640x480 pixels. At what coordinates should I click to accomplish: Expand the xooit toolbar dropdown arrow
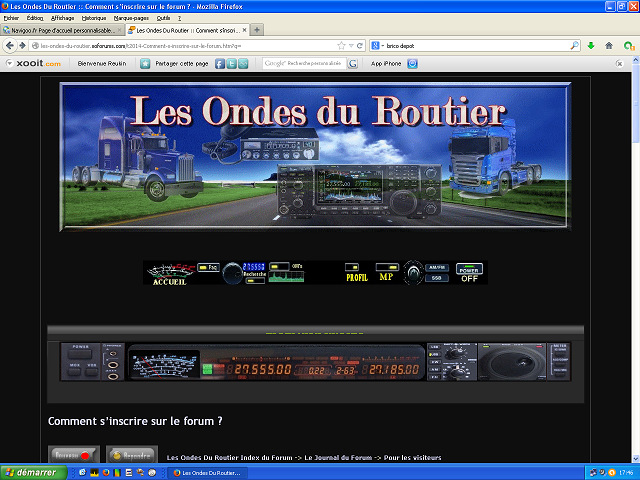coord(9,63)
